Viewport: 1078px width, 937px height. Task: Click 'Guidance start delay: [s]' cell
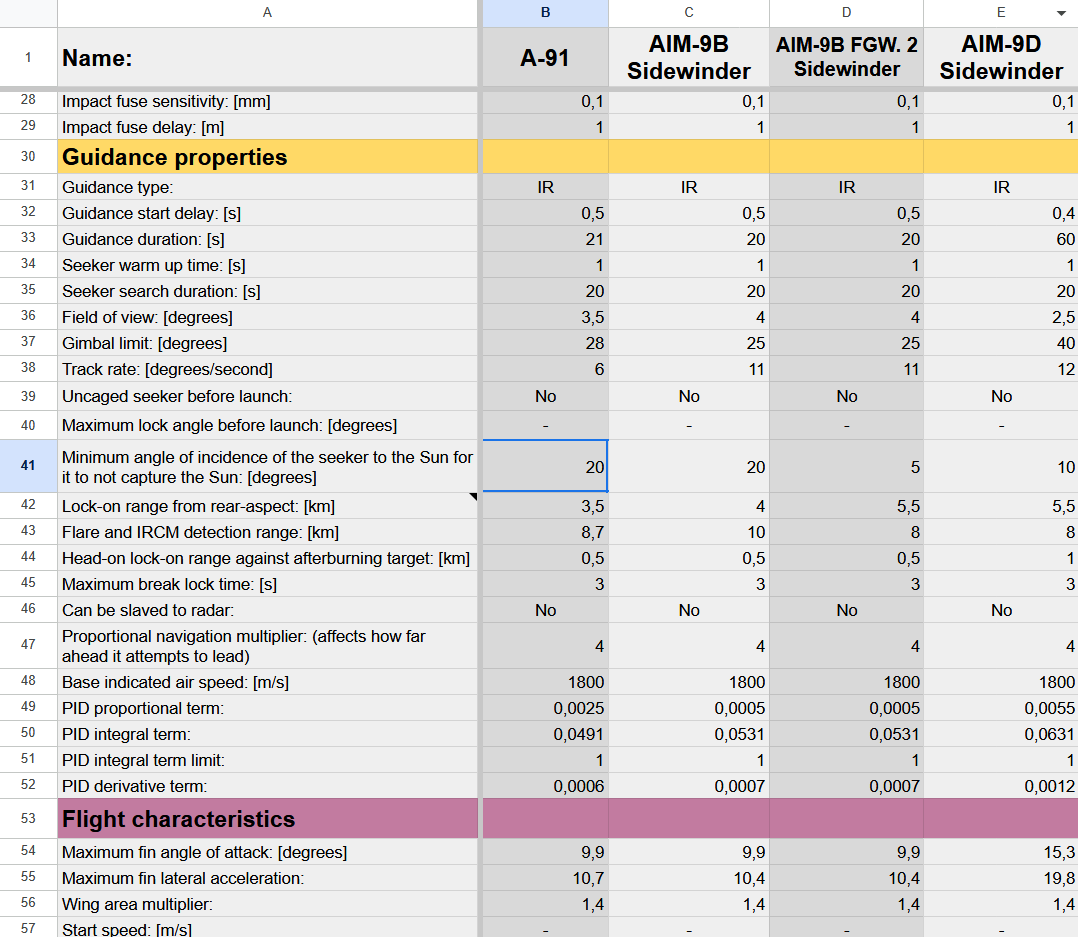[x=267, y=213]
